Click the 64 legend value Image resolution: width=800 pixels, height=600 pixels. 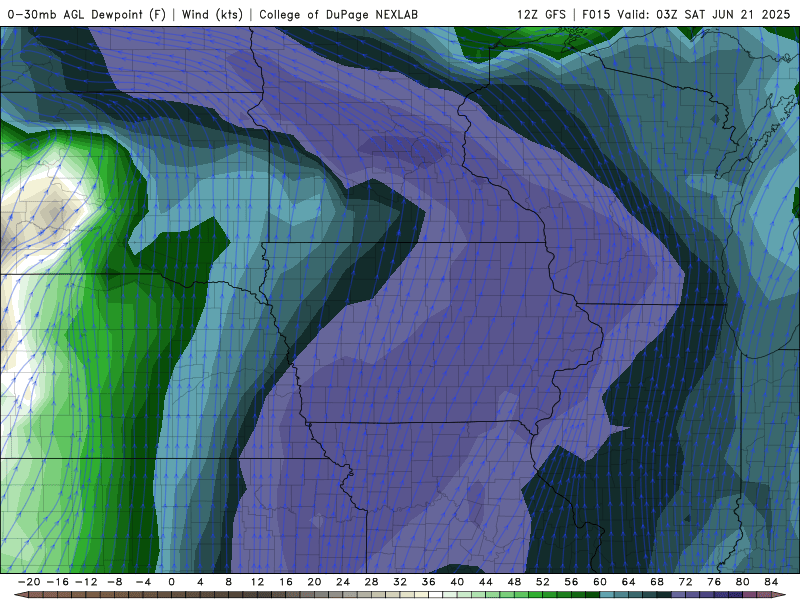(x=629, y=582)
